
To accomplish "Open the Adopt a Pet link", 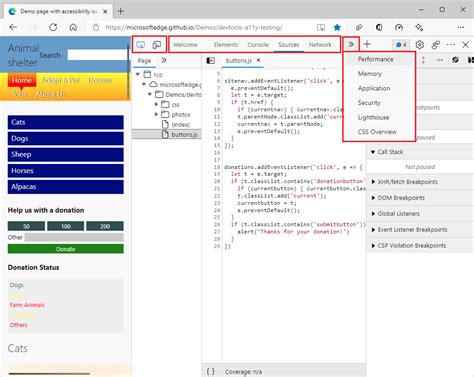I will click(x=61, y=80).
